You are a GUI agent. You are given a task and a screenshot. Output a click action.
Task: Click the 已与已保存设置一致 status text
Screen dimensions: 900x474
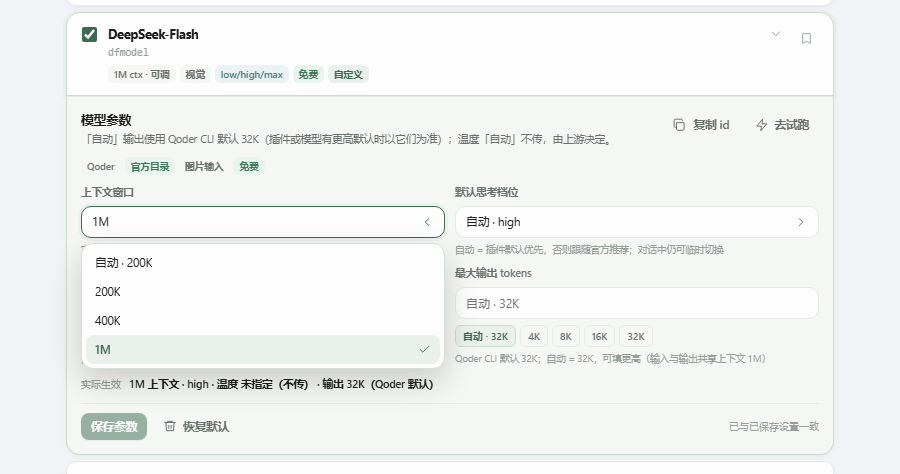[774, 426]
